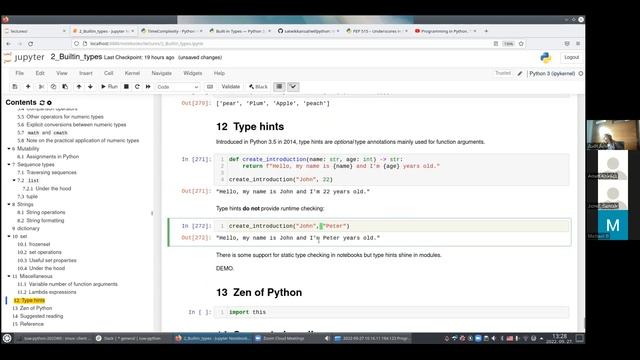Click the Jupyter logo
The image size is (640, 360).
24,58
